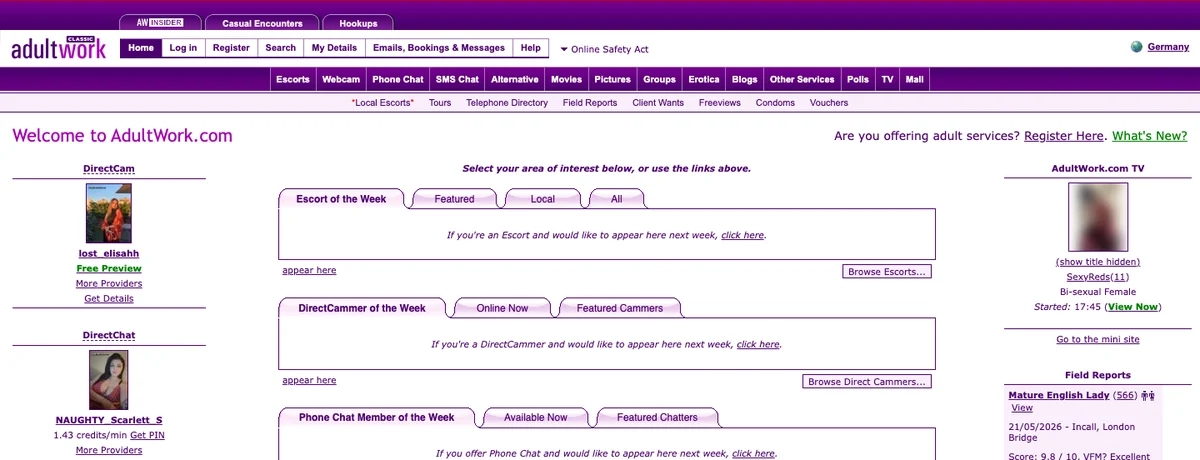1200x460 pixels.
Task: Open My Details menu item
Action: [x=334, y=48]
